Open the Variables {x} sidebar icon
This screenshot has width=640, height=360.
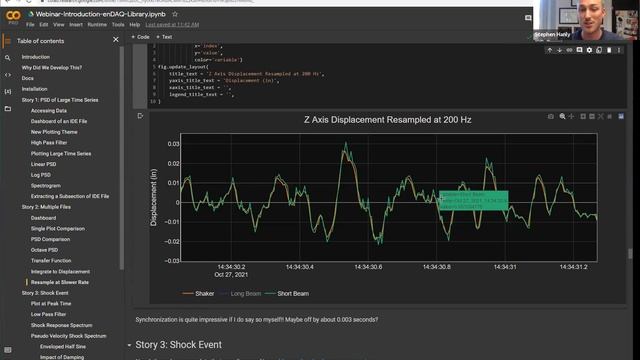(x=7, y=92)
